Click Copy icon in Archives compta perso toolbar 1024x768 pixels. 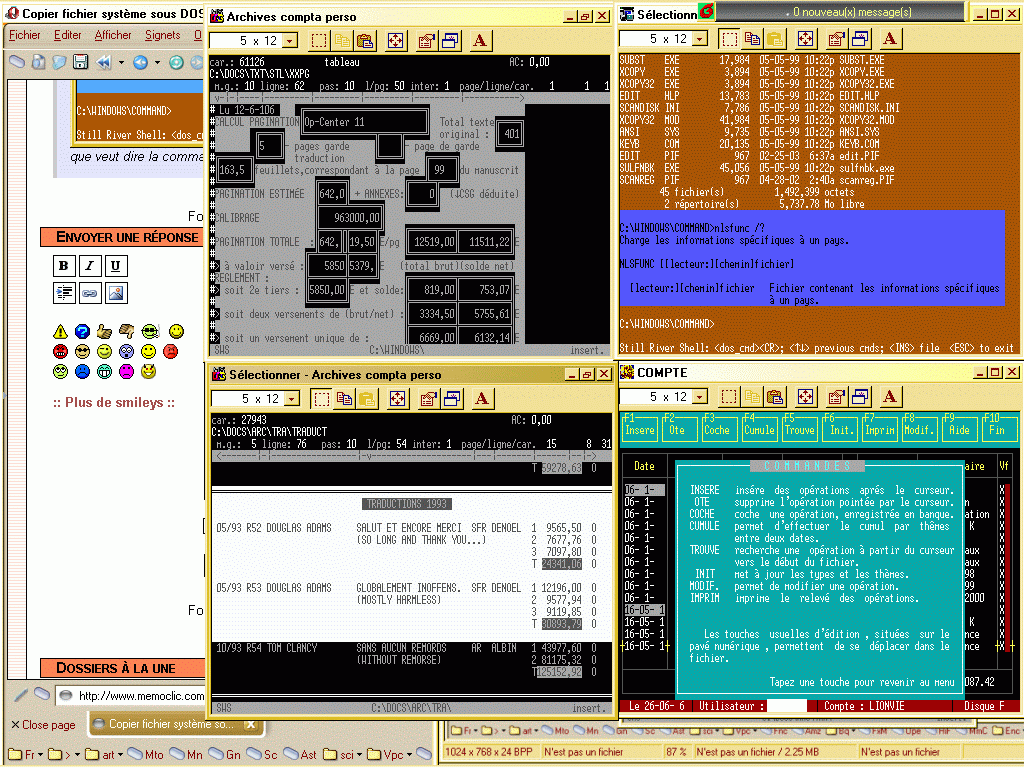point(342,41)
